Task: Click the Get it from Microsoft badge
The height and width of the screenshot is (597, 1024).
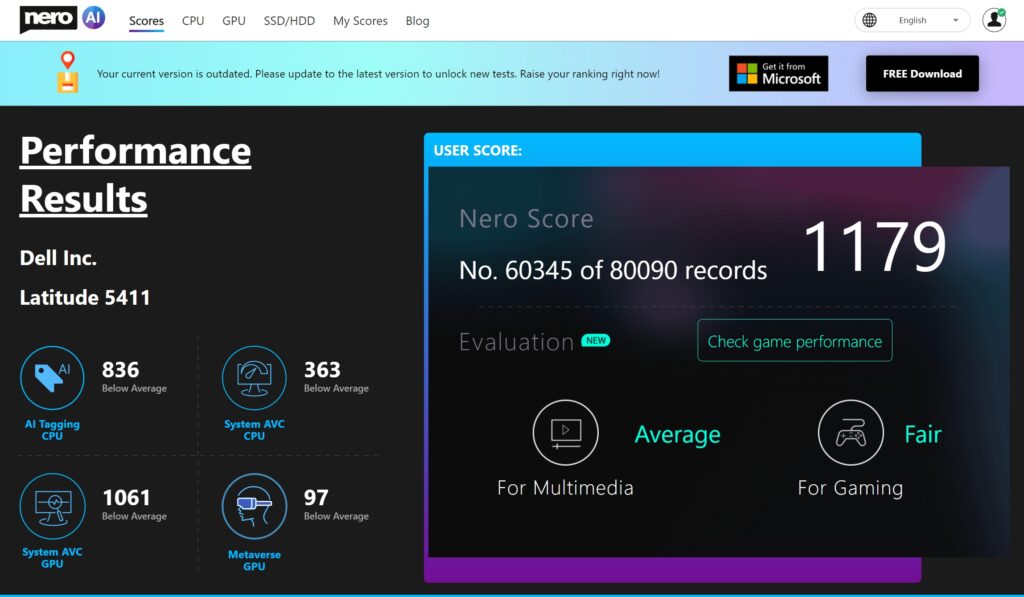Action: 778,73
